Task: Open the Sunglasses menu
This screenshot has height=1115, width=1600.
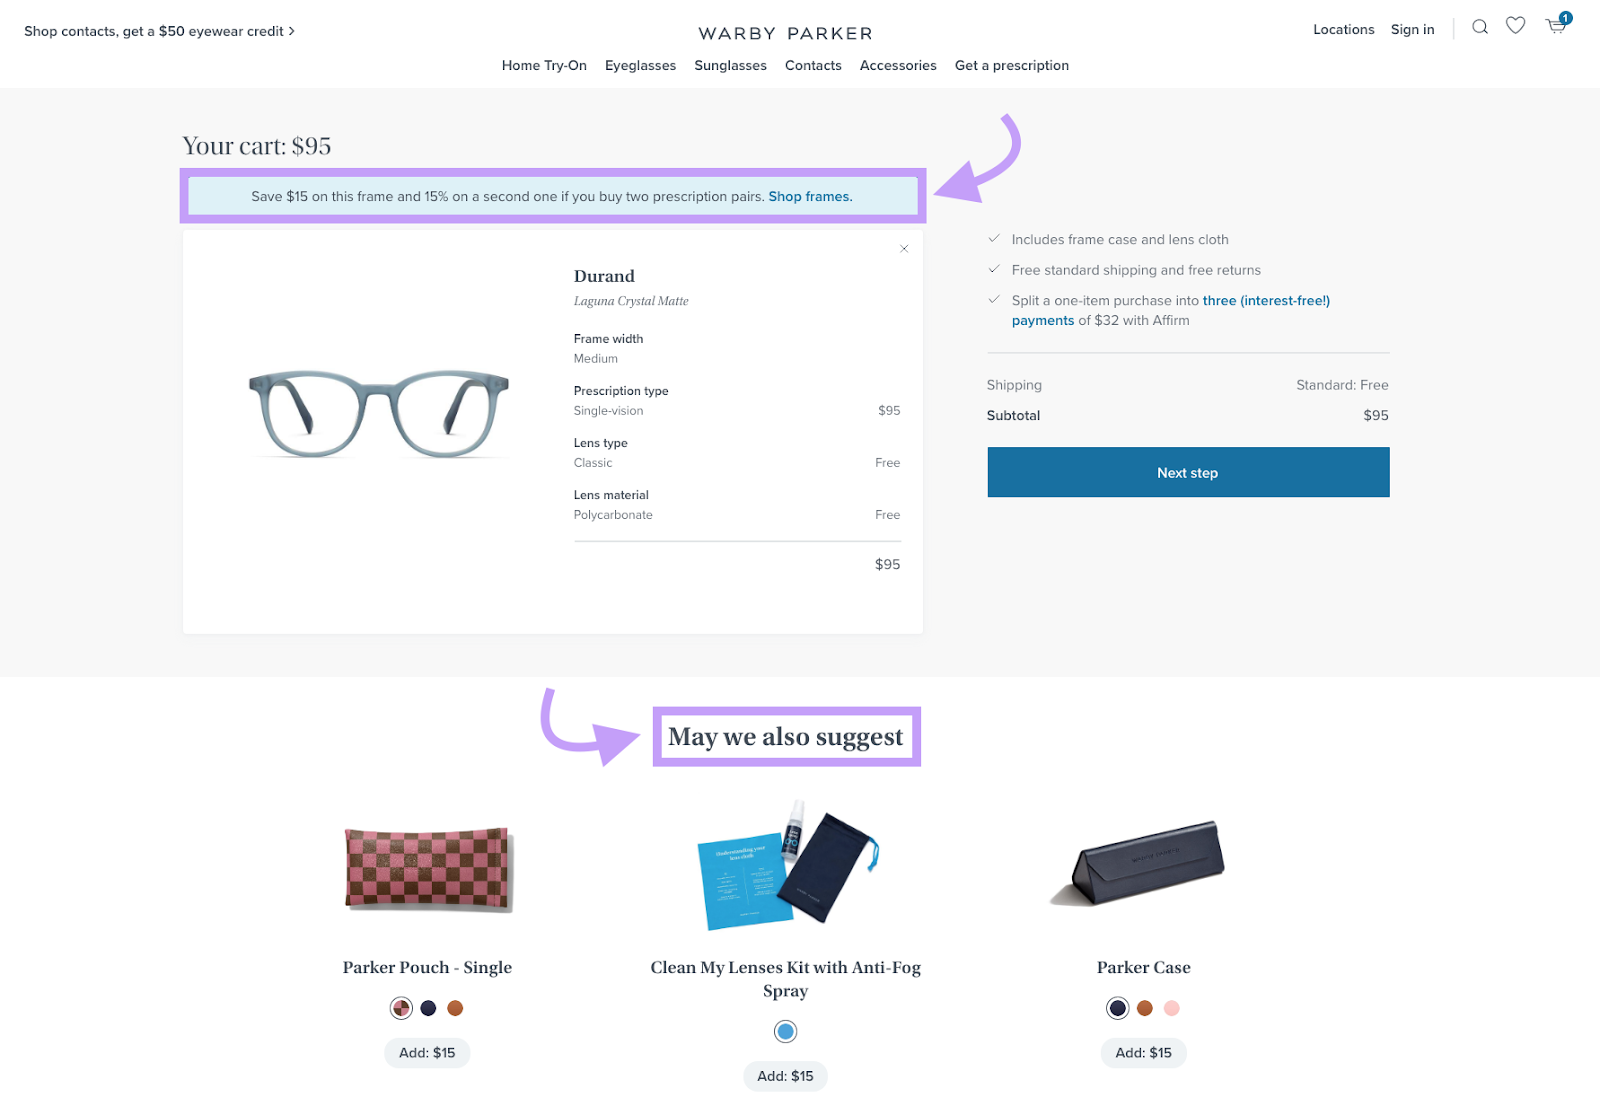Action: coord(730,65)
